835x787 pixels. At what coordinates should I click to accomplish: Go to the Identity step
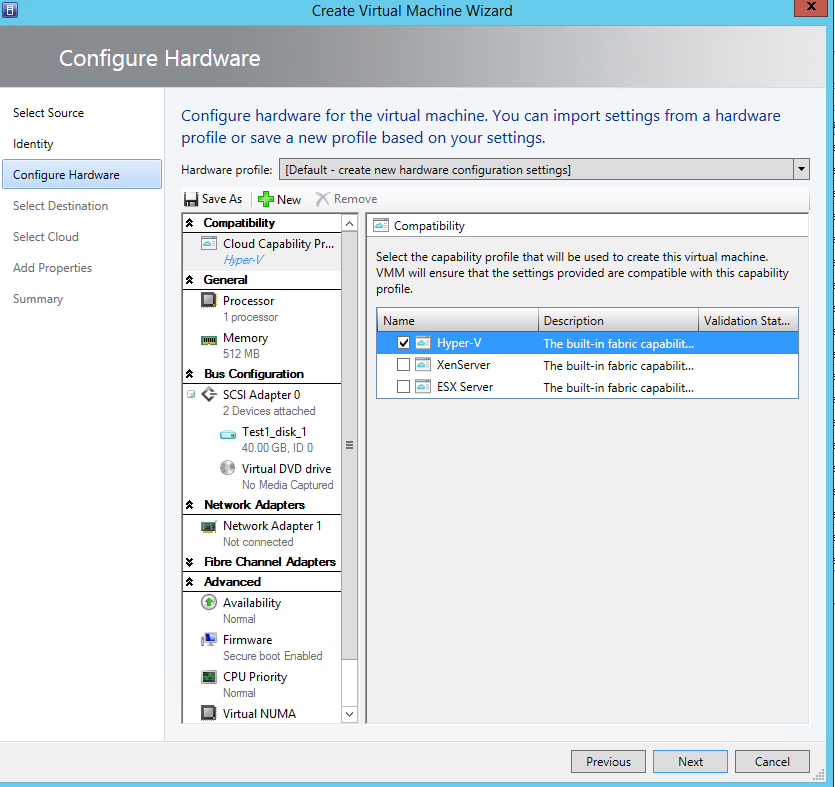point(33,144)
